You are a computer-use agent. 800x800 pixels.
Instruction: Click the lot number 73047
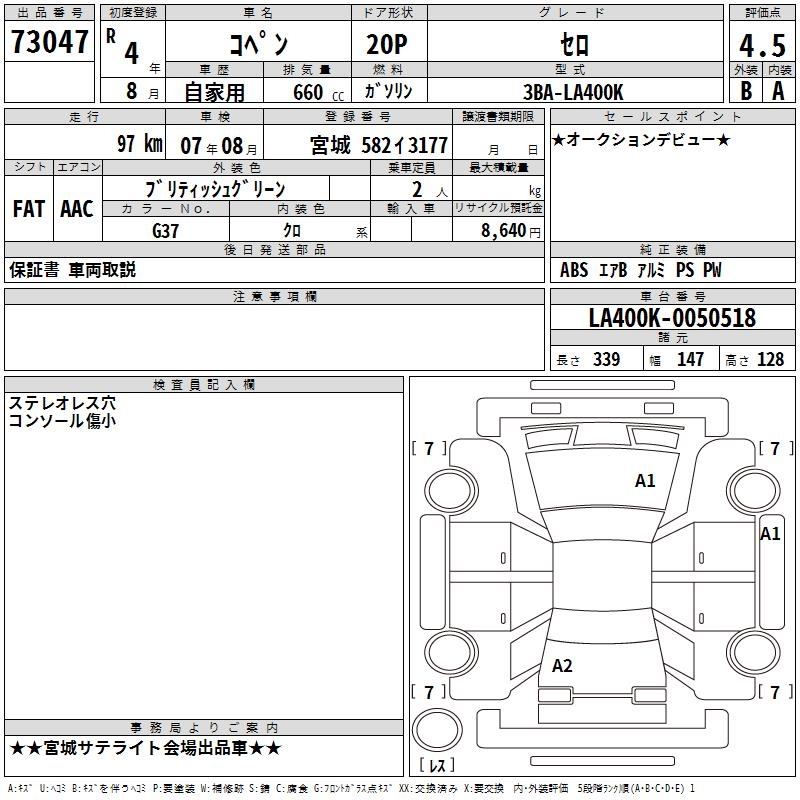pos(49,42)
